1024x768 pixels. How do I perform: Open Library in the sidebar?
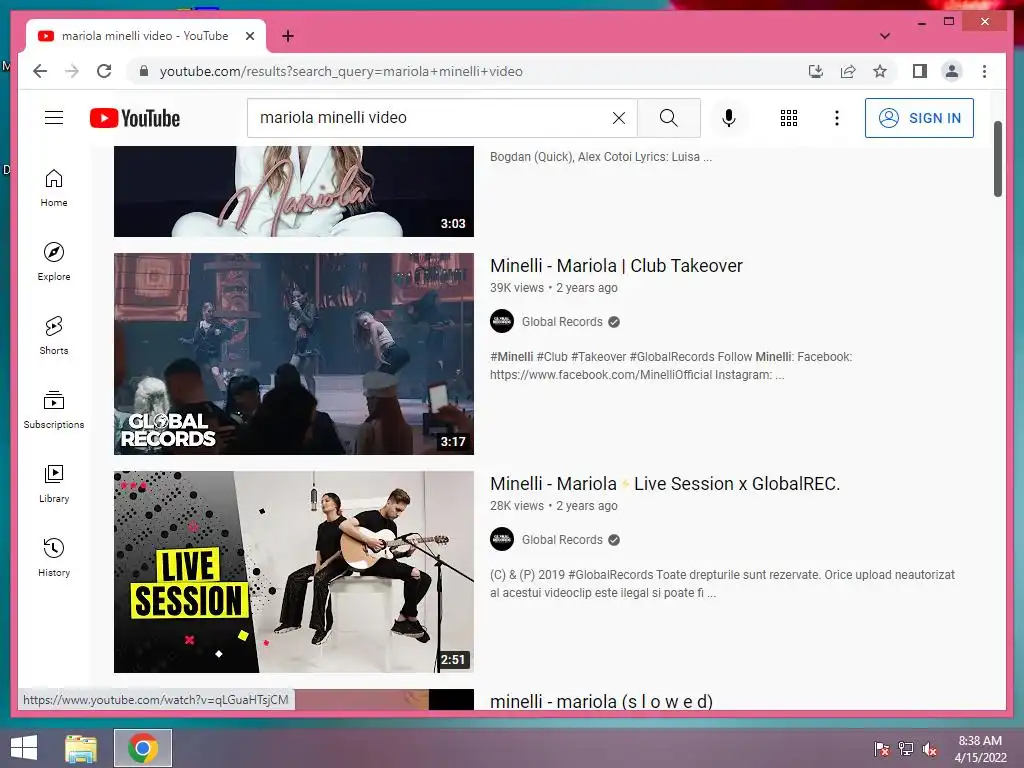pos(54,483)
